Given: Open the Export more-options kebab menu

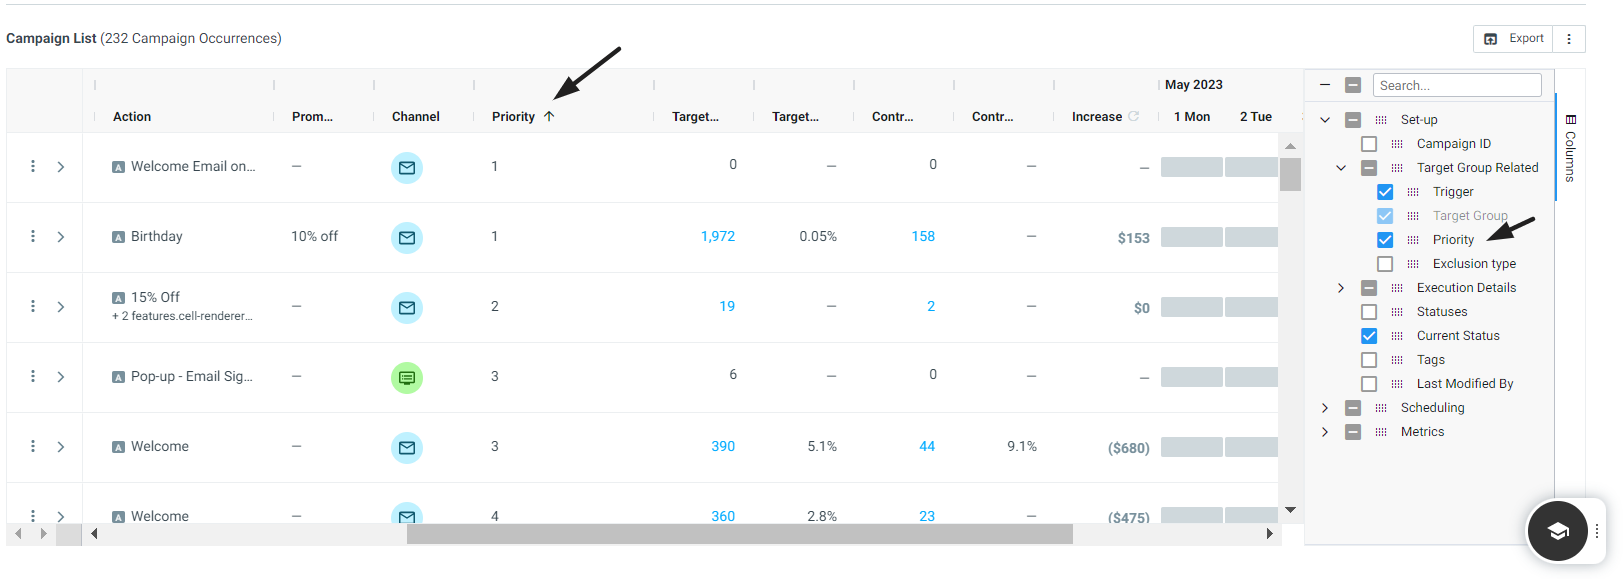Looking at the screenshot, I should pyautogui.click(x=1569, y=39).
